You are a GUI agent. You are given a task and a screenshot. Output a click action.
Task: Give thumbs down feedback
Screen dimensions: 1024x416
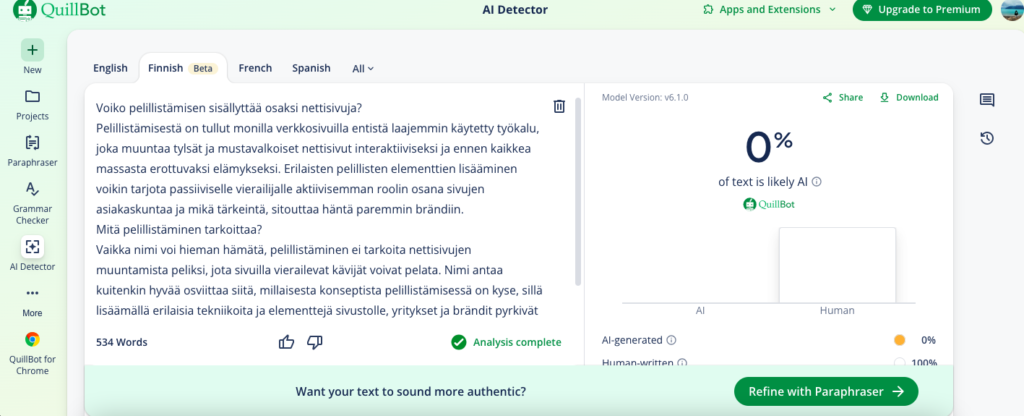pos(315,342)
